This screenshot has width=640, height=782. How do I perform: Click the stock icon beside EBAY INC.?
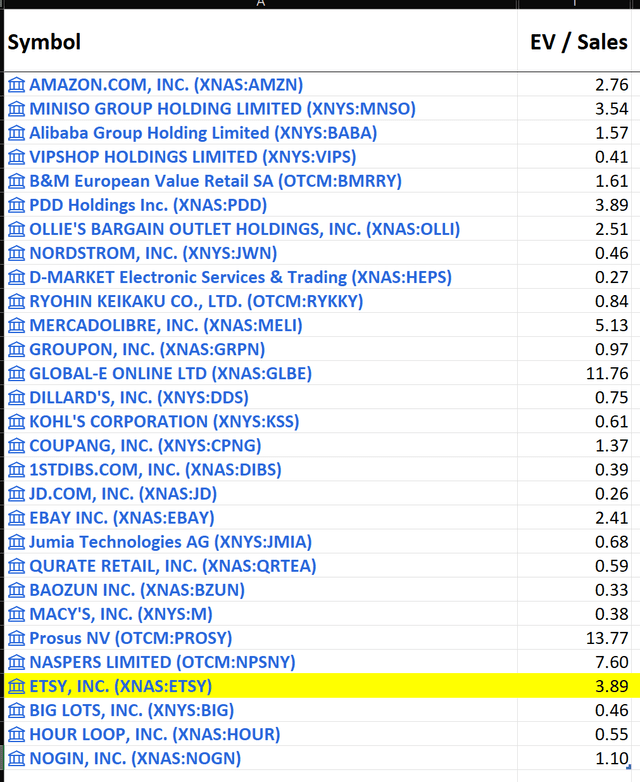[16, 518]
